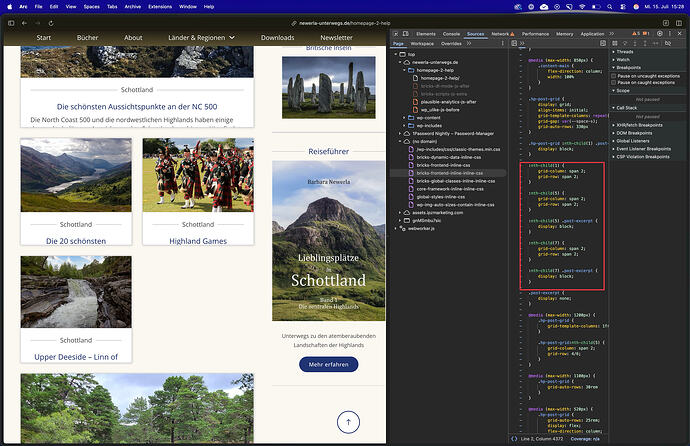Reload the page with the refresh icon
The width and height of the screenshot is (690, 446).
coord(51,23)
